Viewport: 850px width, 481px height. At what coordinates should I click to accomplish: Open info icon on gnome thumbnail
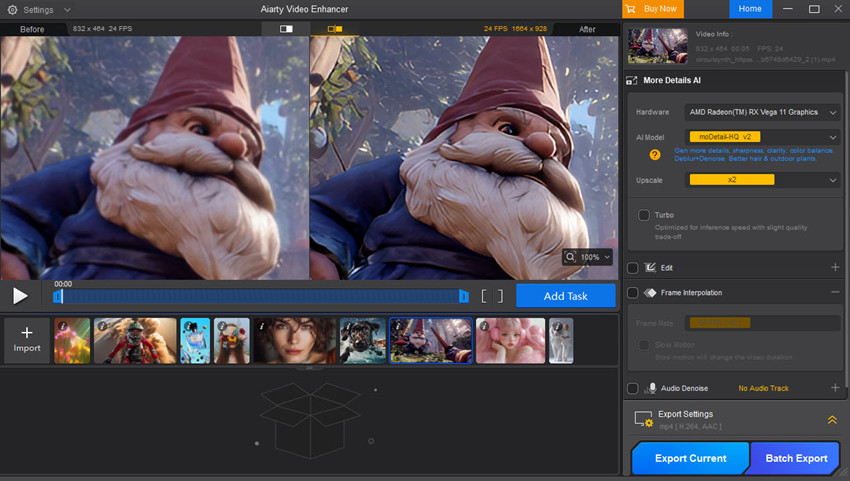pos(398,326)
